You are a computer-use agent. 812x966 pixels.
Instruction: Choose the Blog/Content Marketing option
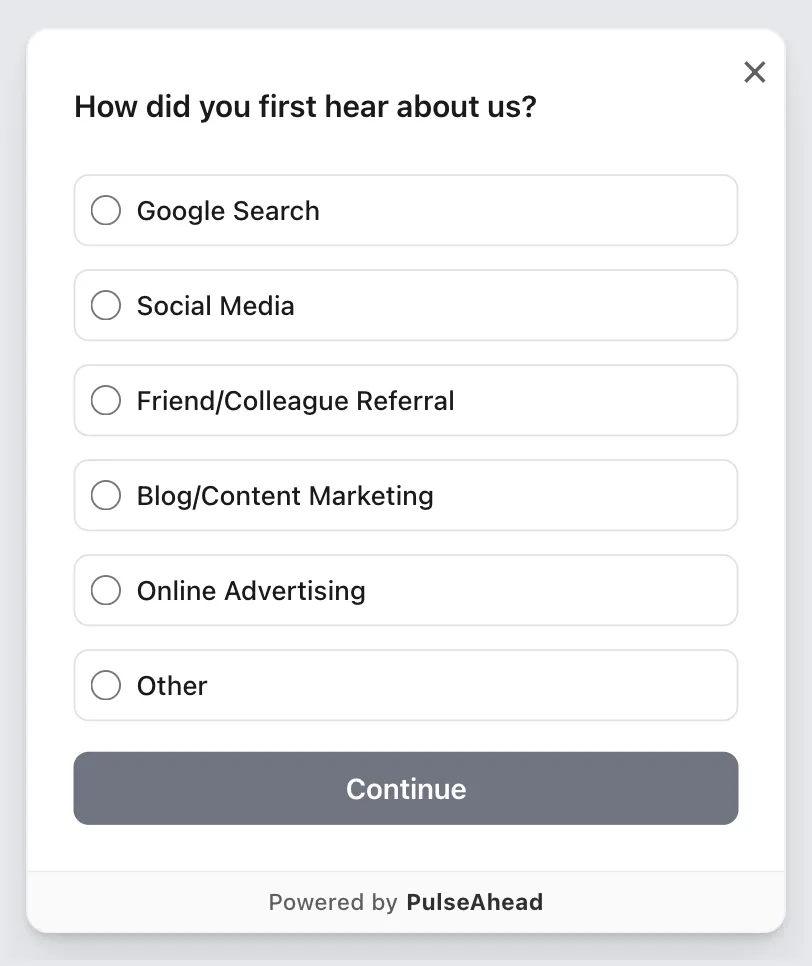(x=406, y=495)
